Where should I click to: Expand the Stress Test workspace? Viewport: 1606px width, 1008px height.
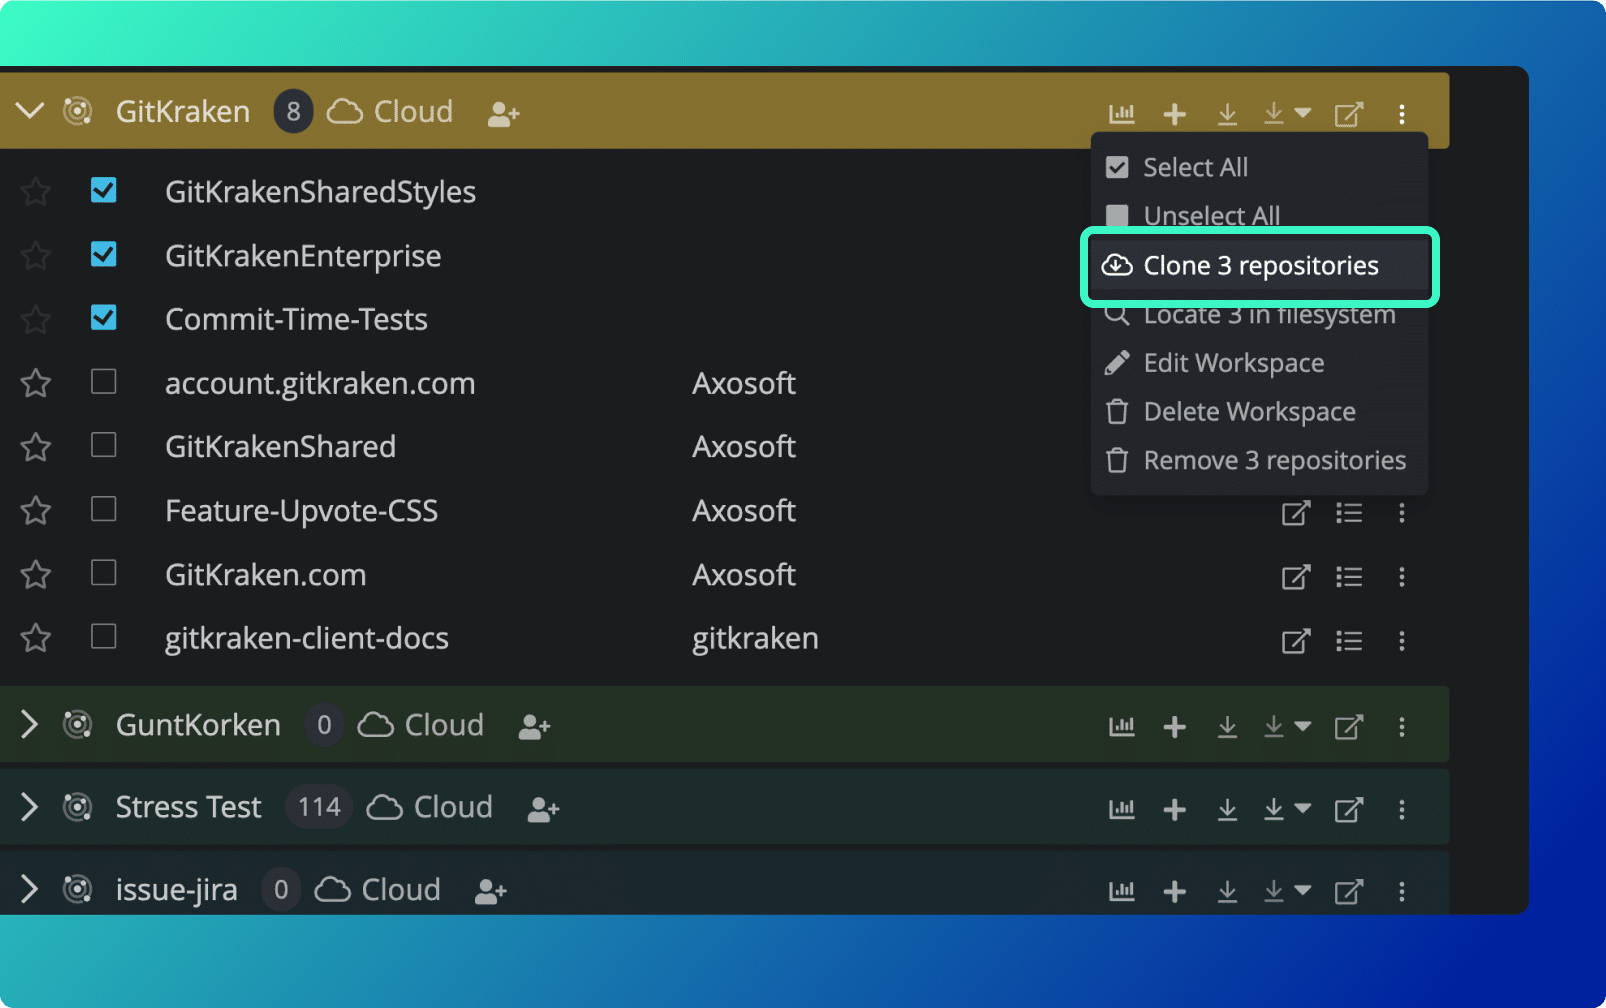[x=29, y=807]
